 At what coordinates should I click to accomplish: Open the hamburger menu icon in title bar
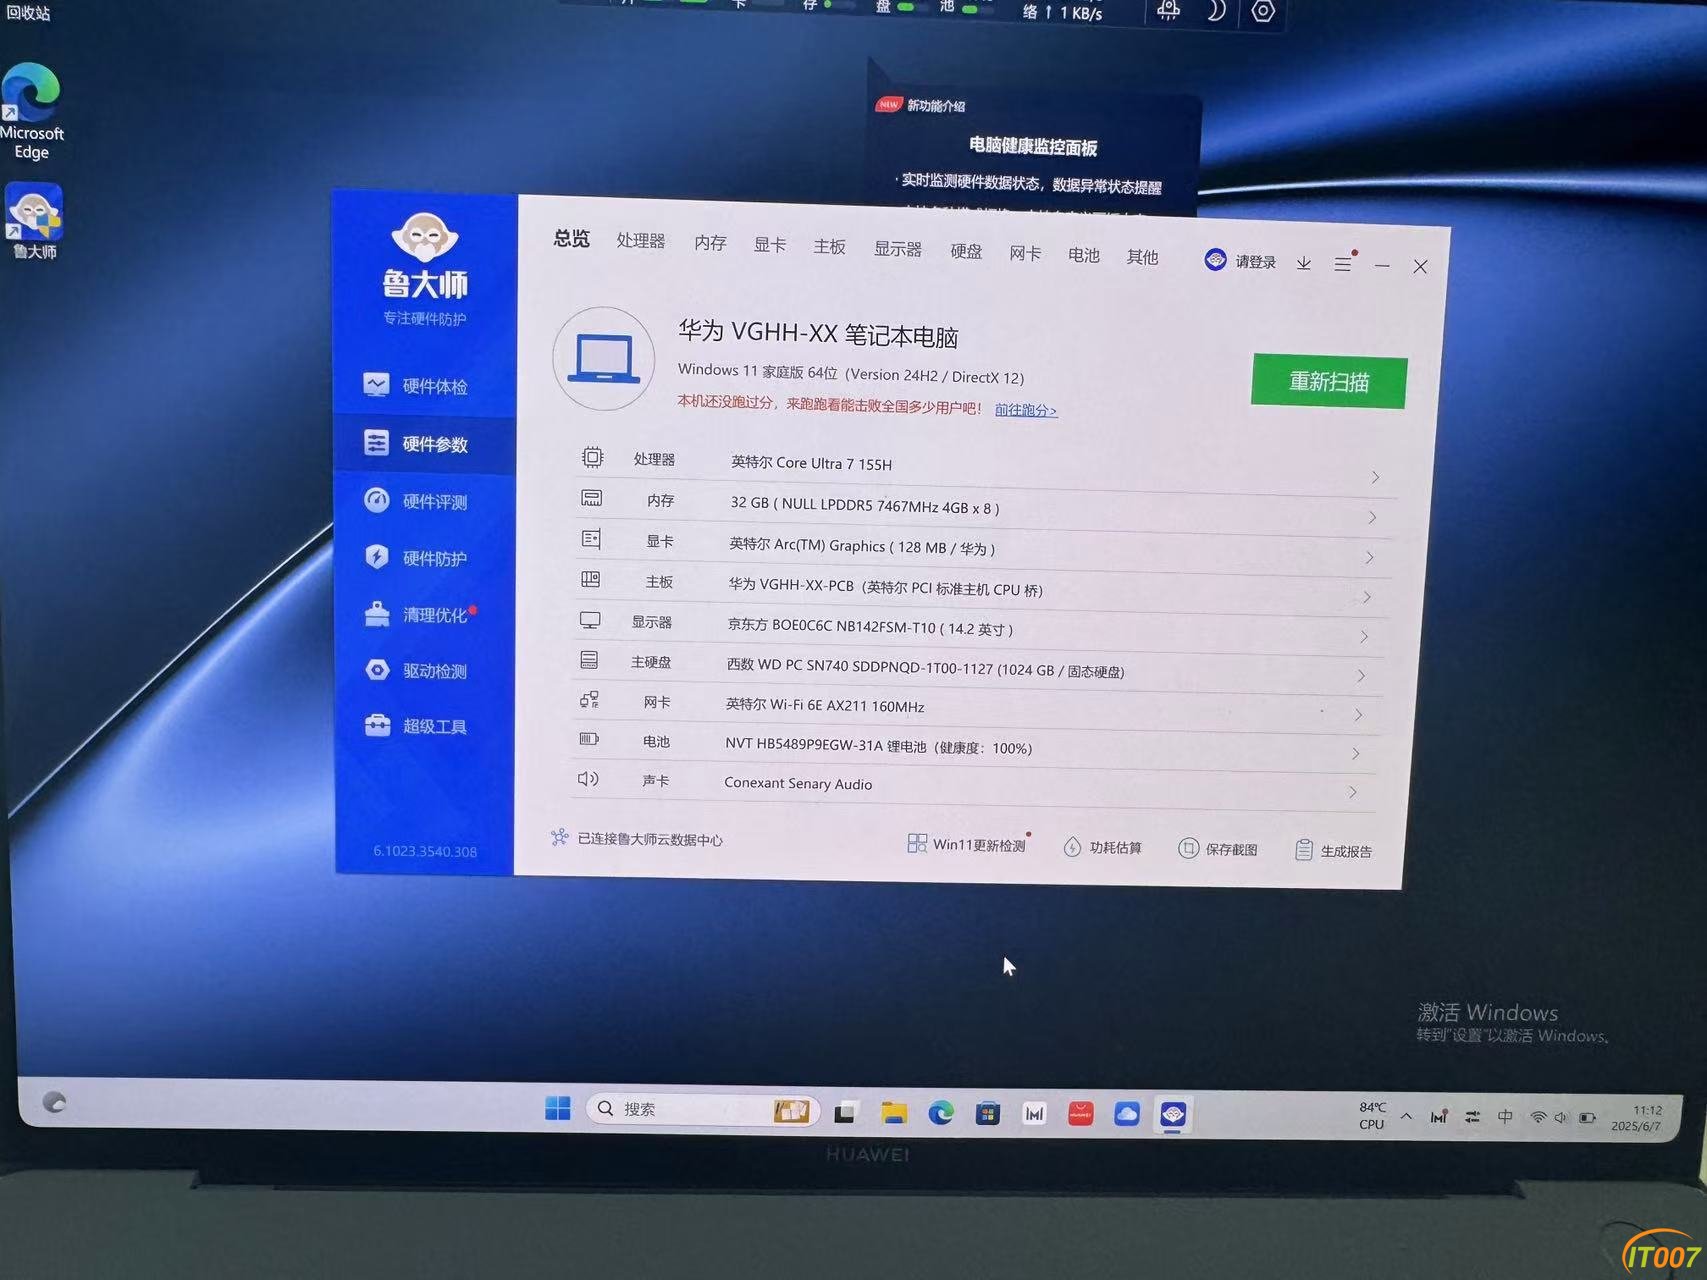1343,264
